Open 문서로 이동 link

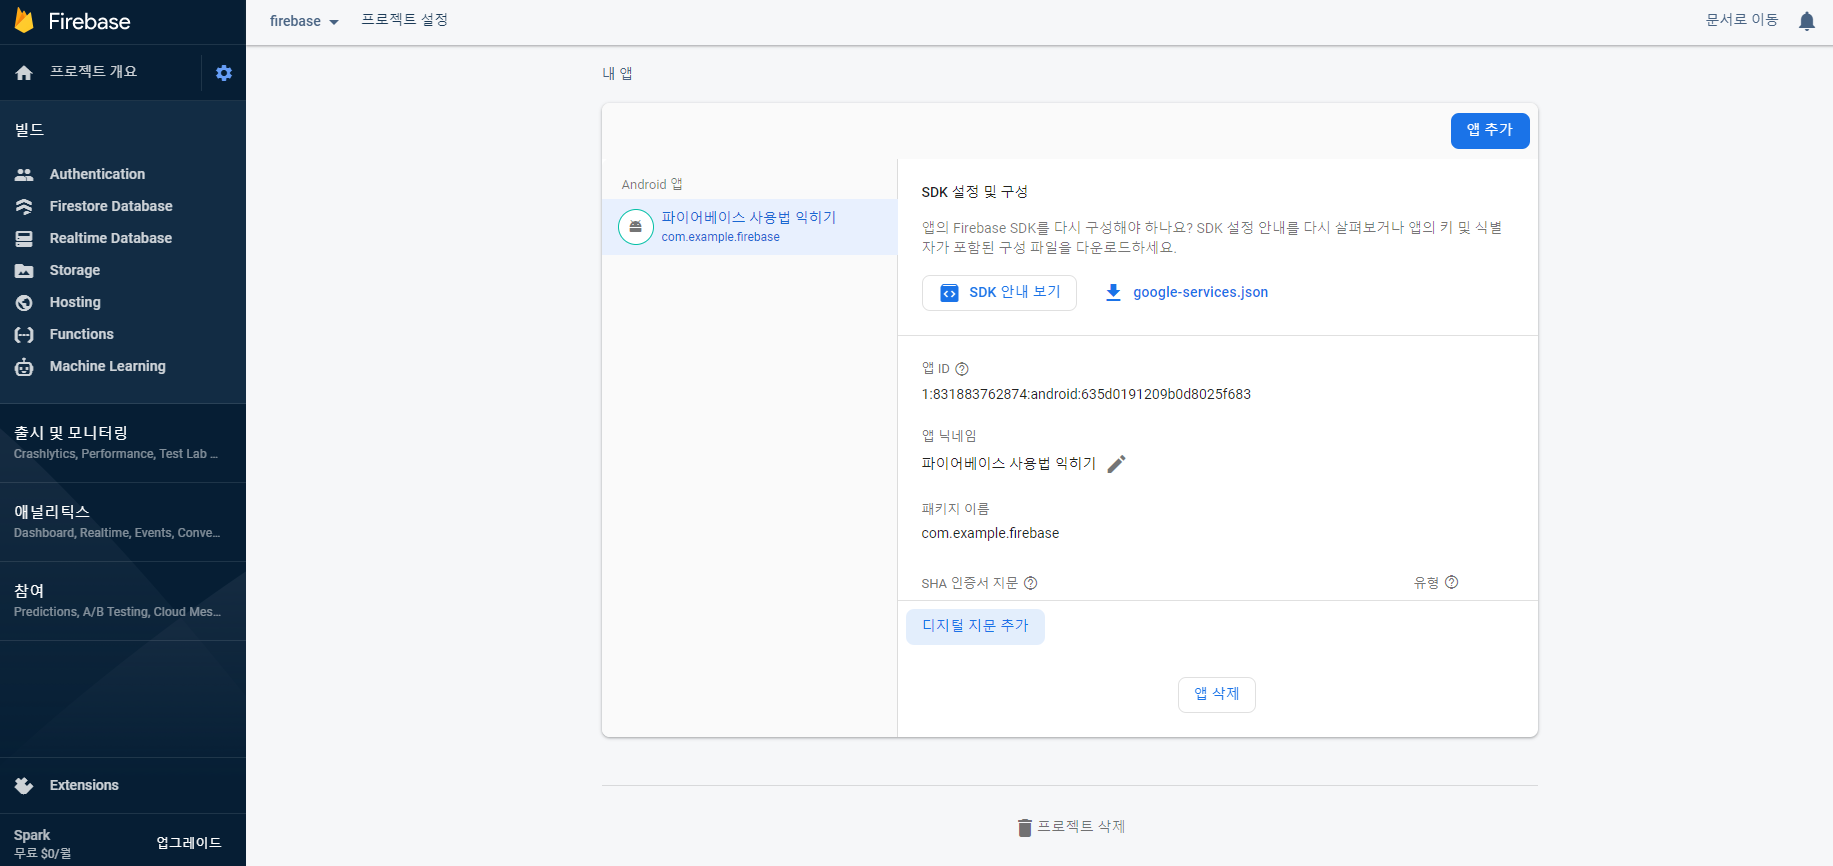point(1742,20)
